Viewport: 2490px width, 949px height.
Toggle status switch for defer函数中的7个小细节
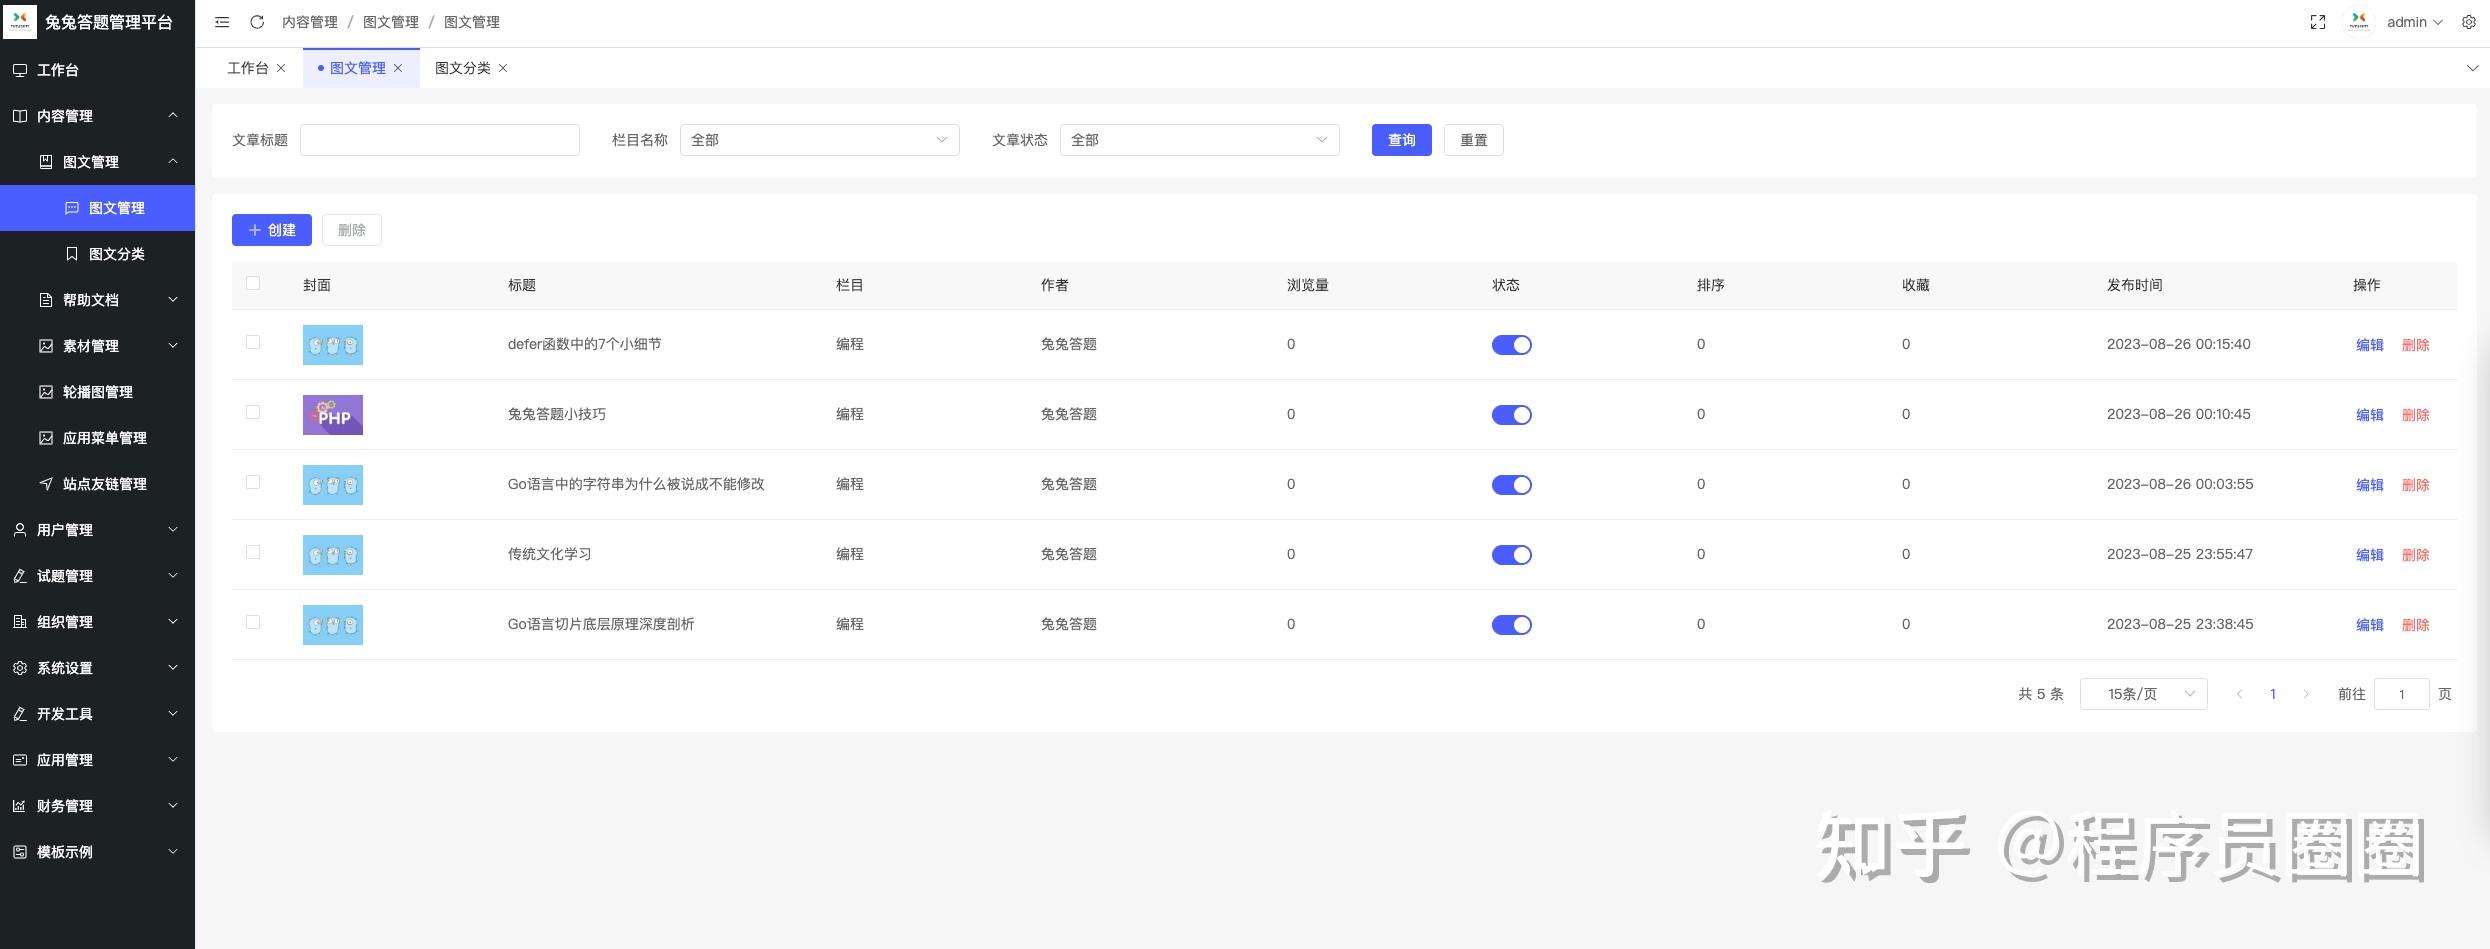click(1511, 345)
